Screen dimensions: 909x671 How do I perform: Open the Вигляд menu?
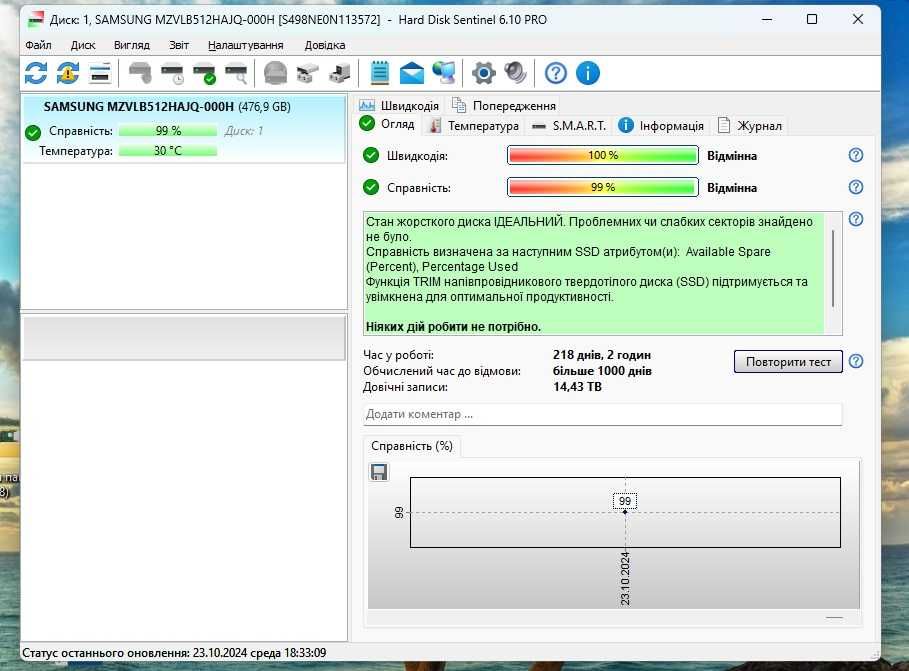point(132,45)
